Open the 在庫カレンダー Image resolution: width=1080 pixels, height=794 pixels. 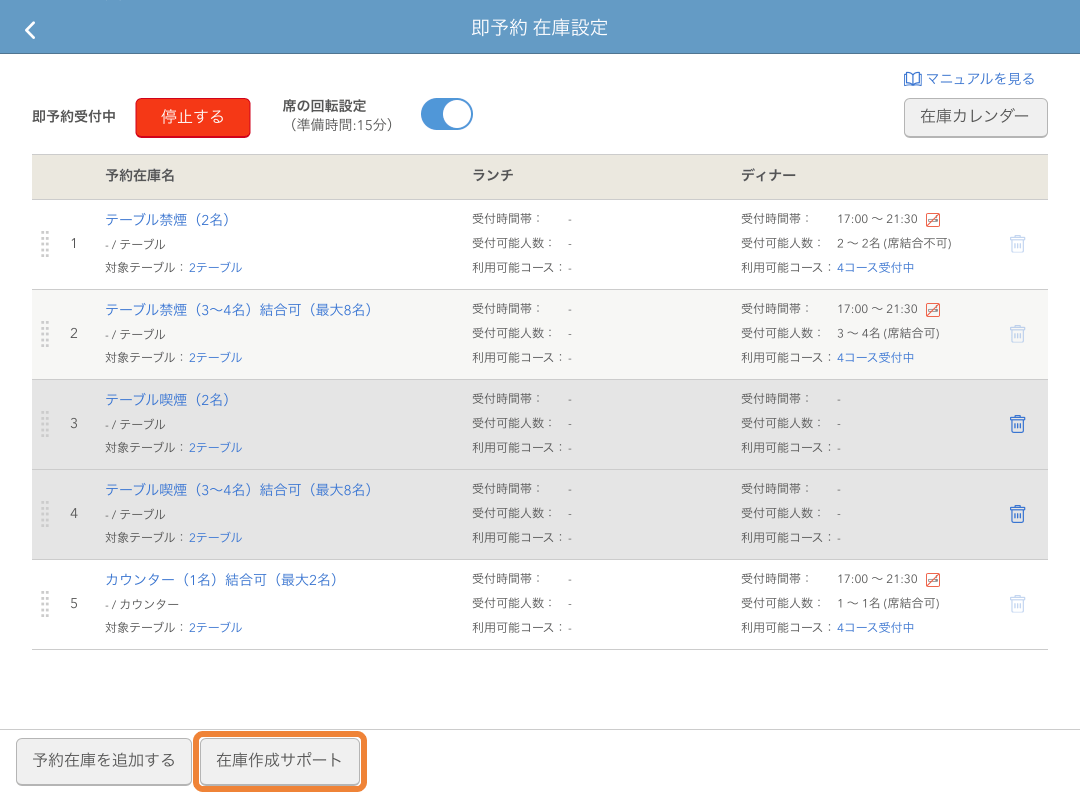pyautogui.click(x=975, y=118)
